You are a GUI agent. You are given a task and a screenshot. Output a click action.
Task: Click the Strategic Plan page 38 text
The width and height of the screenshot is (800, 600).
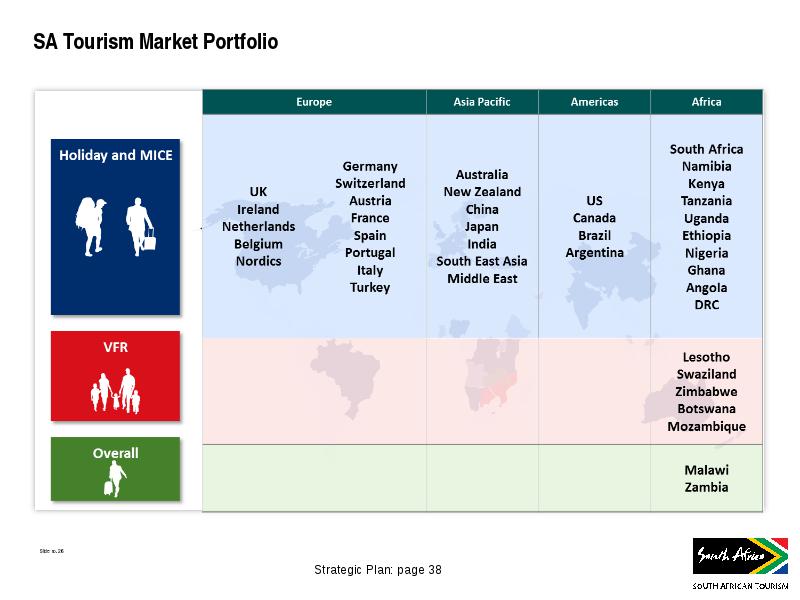pos(378,570)
